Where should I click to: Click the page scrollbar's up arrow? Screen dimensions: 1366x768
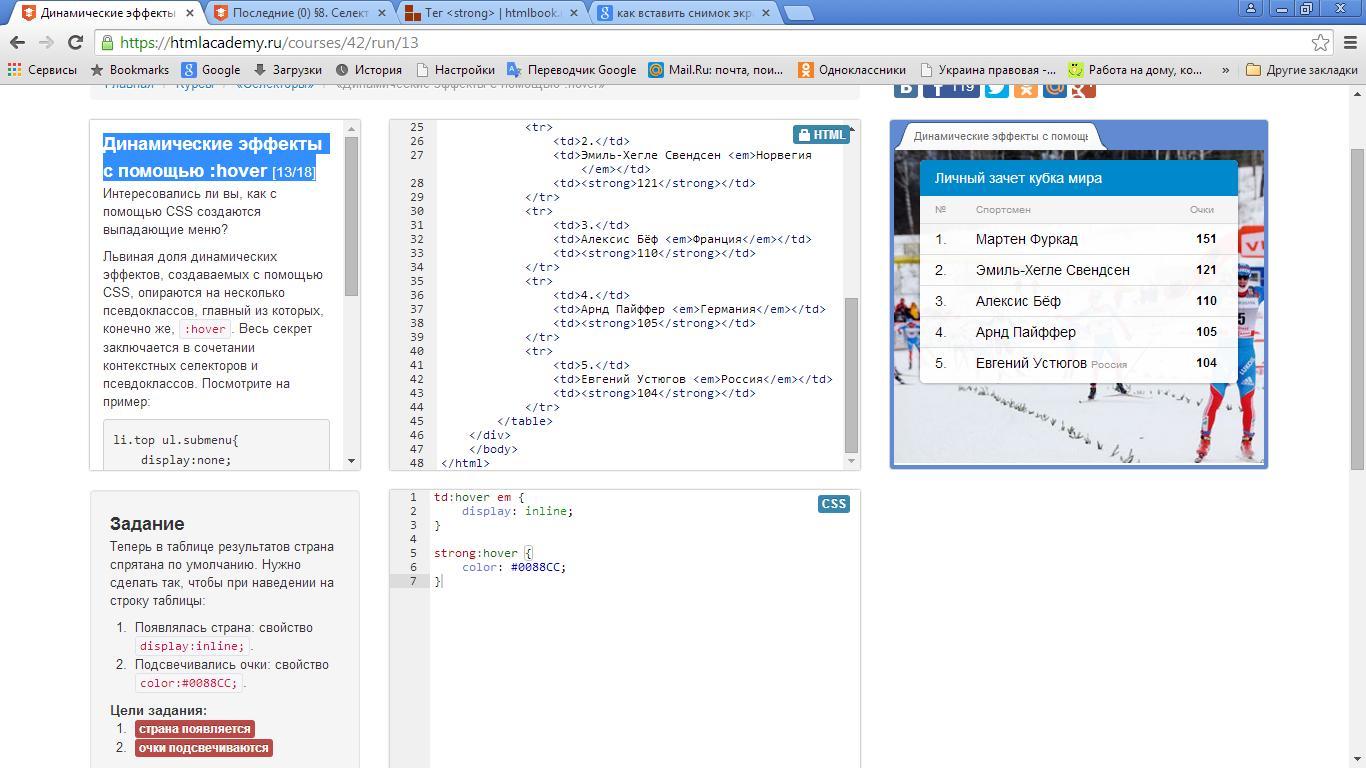click(x=1357, y=93)
